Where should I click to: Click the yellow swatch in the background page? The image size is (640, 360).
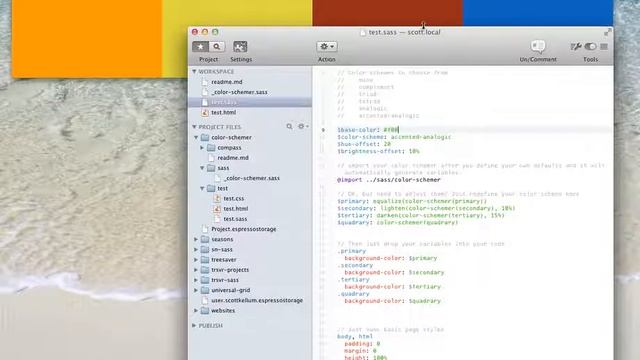click(237, 13)
